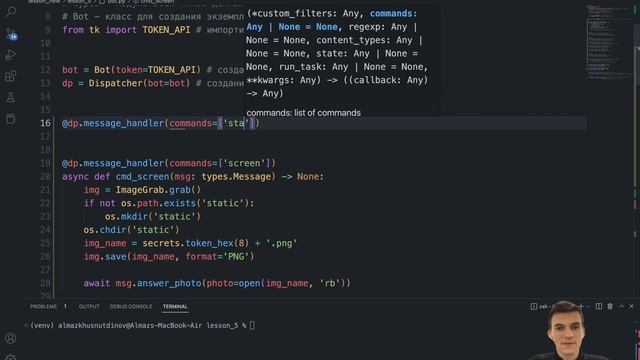The width and height of the screenshot is (640, 360).
Task: Open the Source Control view with badge
Action: (11, 33)
